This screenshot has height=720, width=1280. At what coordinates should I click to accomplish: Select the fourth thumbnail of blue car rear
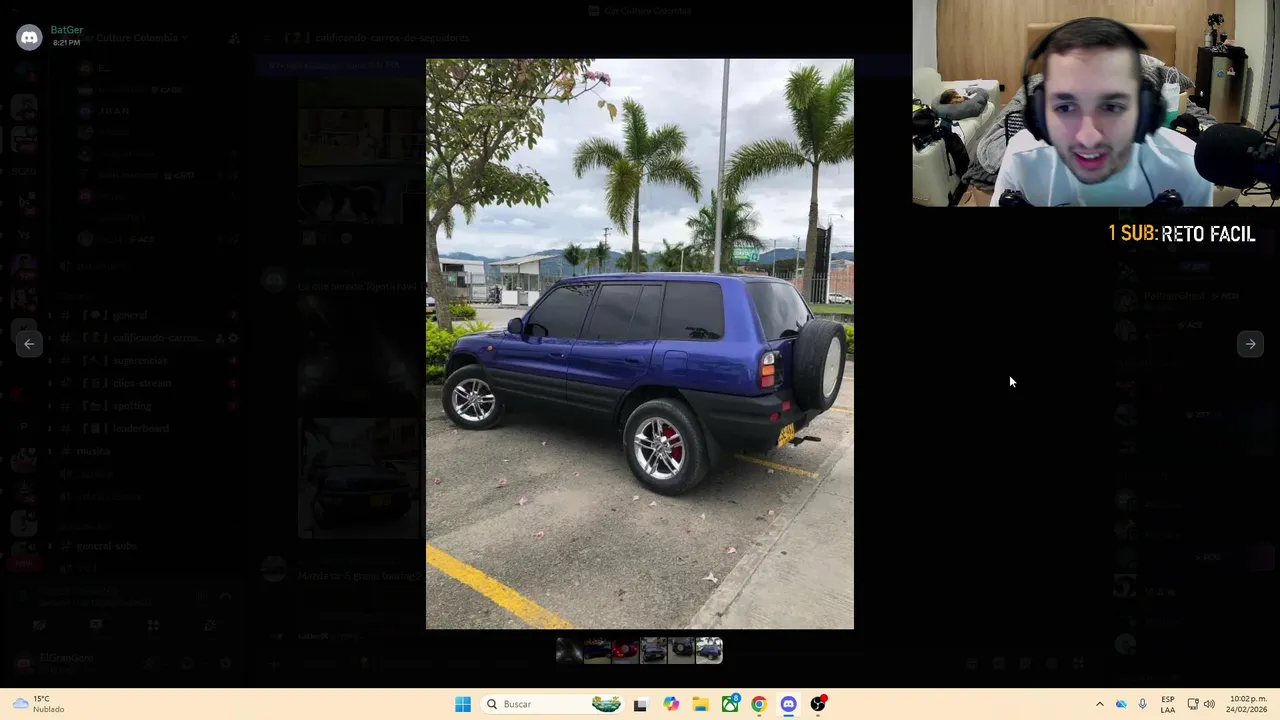653,651
